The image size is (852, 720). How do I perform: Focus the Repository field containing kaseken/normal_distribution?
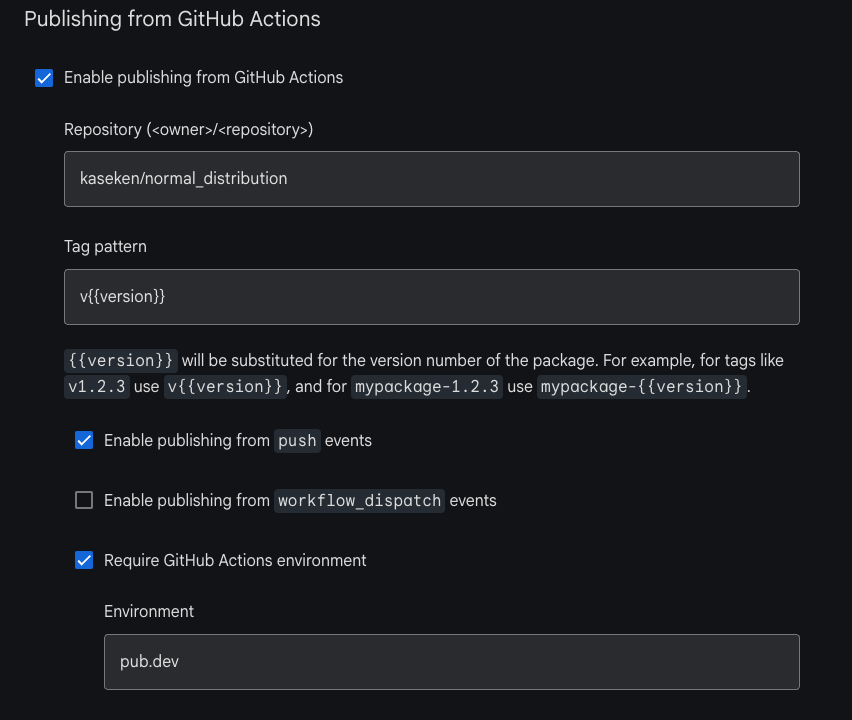coord(432,179)
